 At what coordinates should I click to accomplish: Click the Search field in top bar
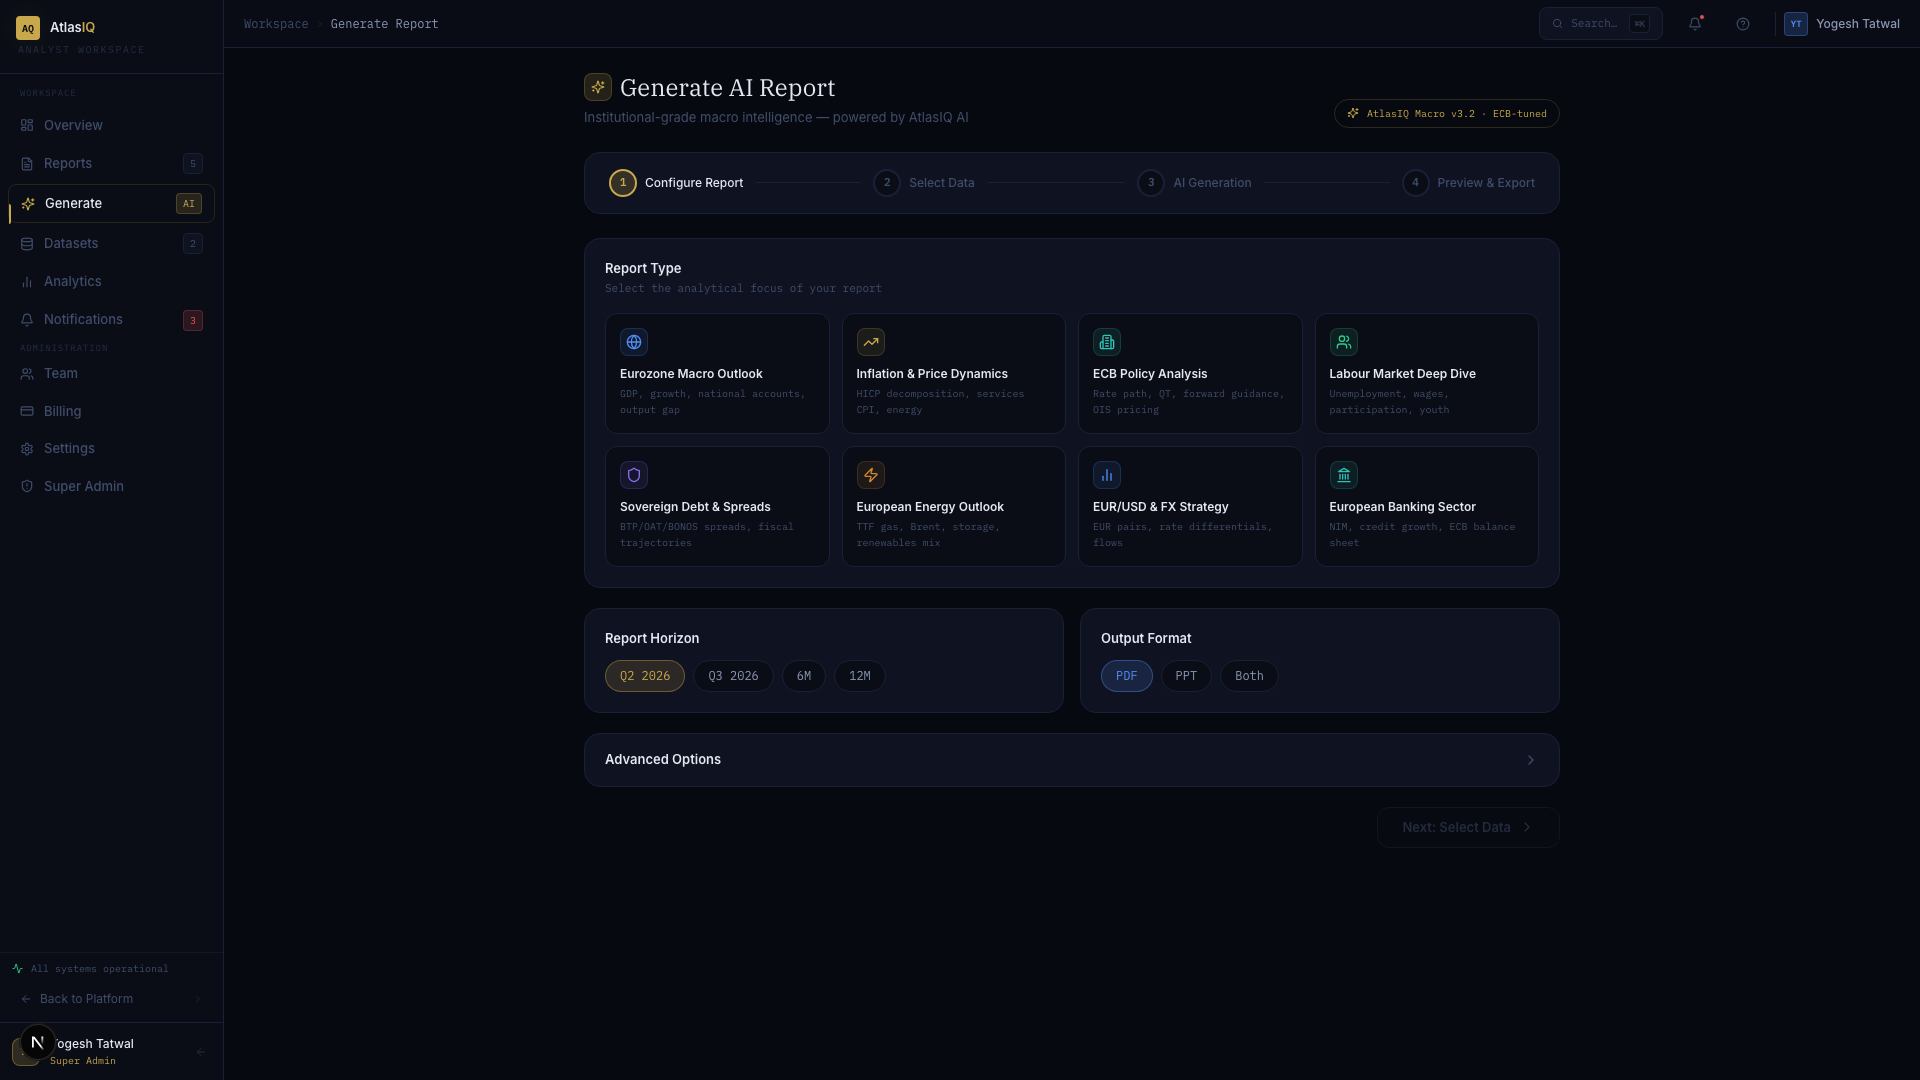pyautogui.click(x=1601, y=24)
